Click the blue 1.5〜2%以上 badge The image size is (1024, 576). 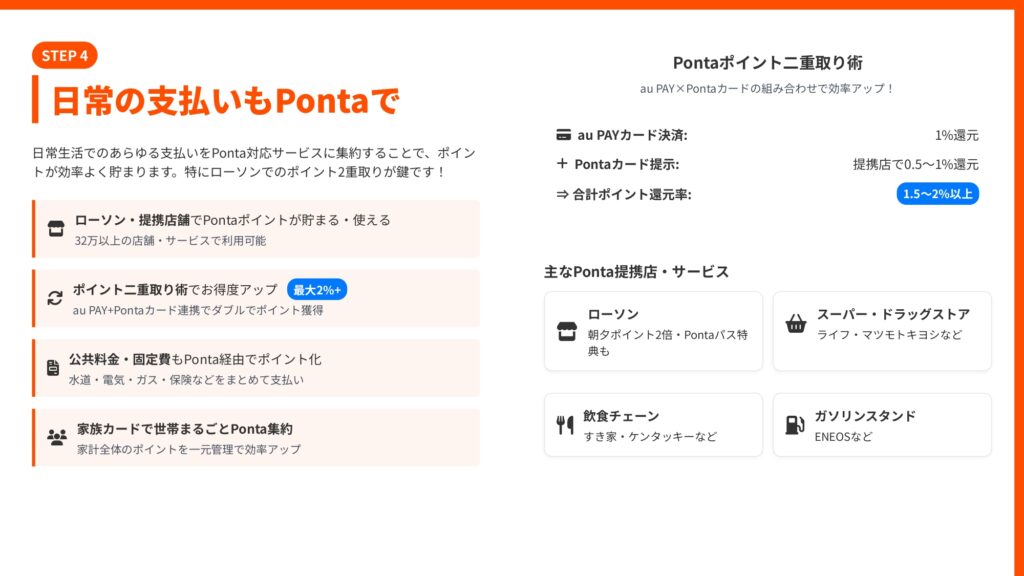tap(937, 194)
